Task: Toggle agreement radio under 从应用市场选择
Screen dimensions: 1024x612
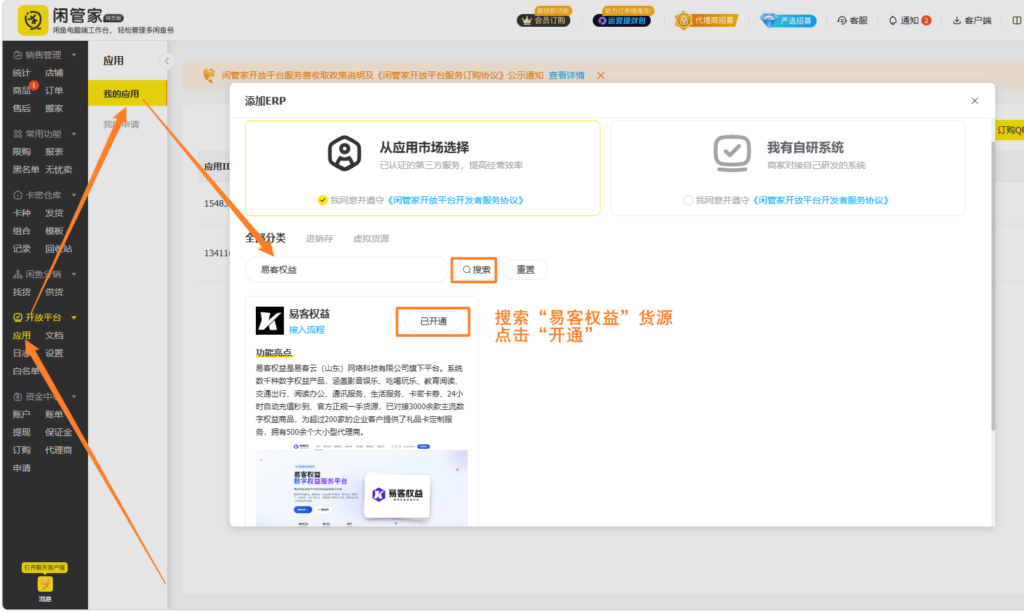Action: (x=323, y=201)
